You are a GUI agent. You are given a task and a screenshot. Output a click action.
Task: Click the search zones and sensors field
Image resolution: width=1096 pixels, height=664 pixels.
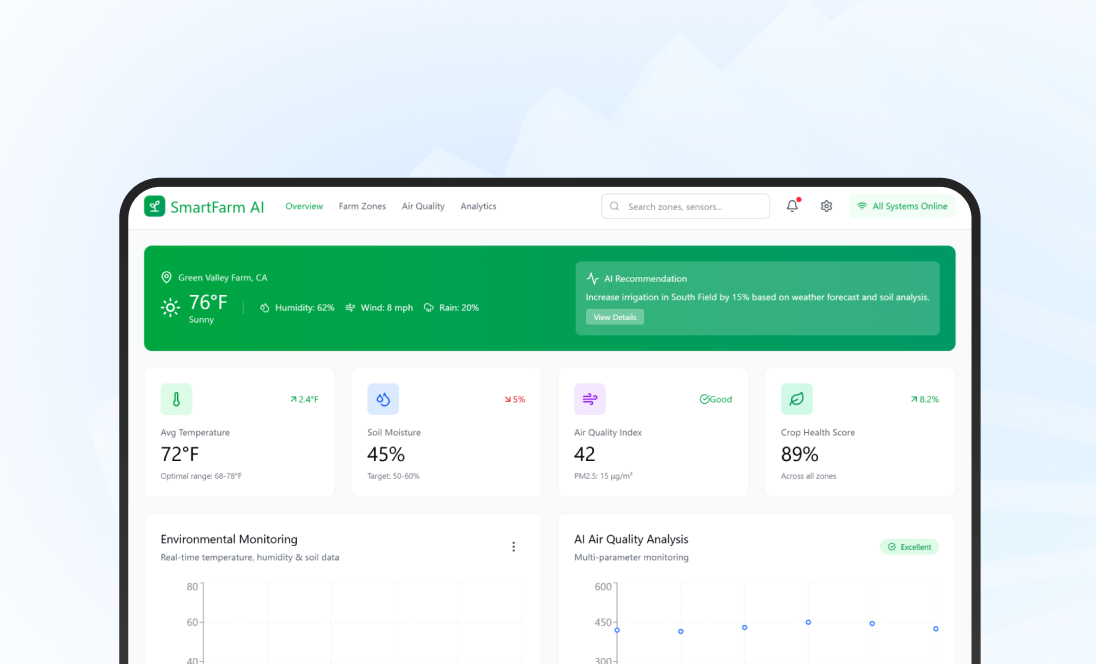coord(685,206)
